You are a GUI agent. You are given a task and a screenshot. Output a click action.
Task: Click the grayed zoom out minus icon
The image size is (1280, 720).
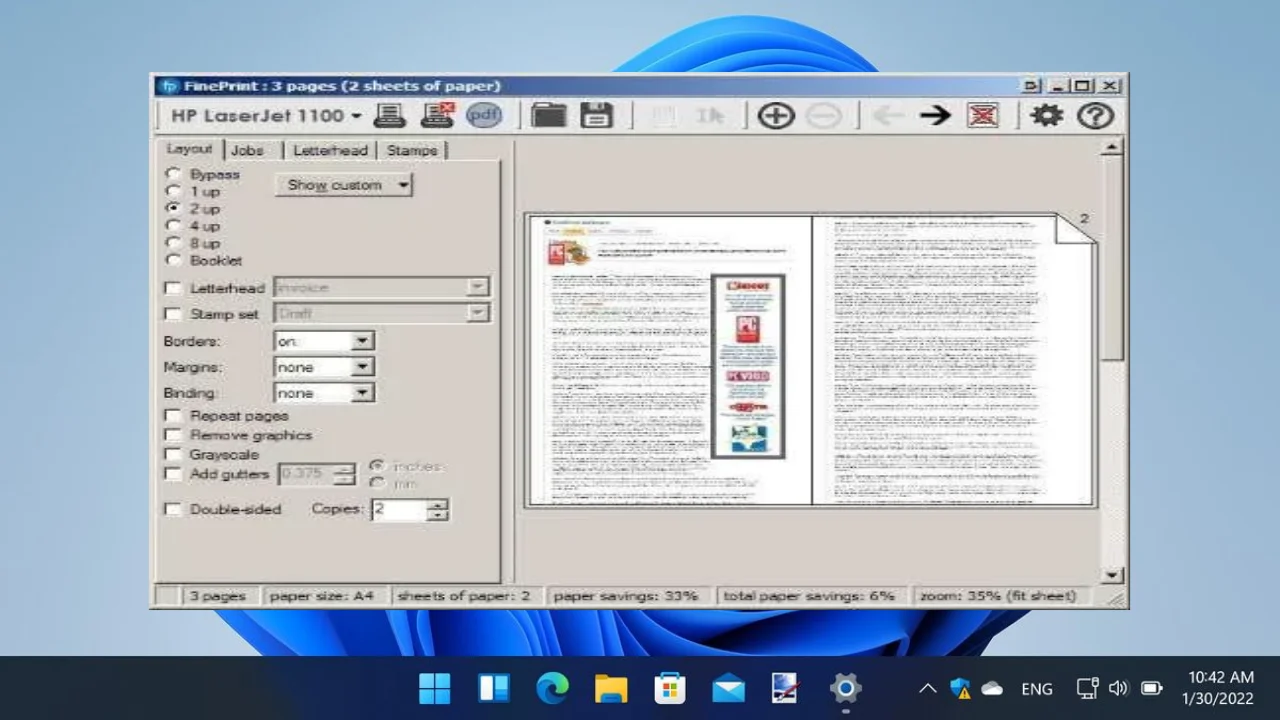823,116
